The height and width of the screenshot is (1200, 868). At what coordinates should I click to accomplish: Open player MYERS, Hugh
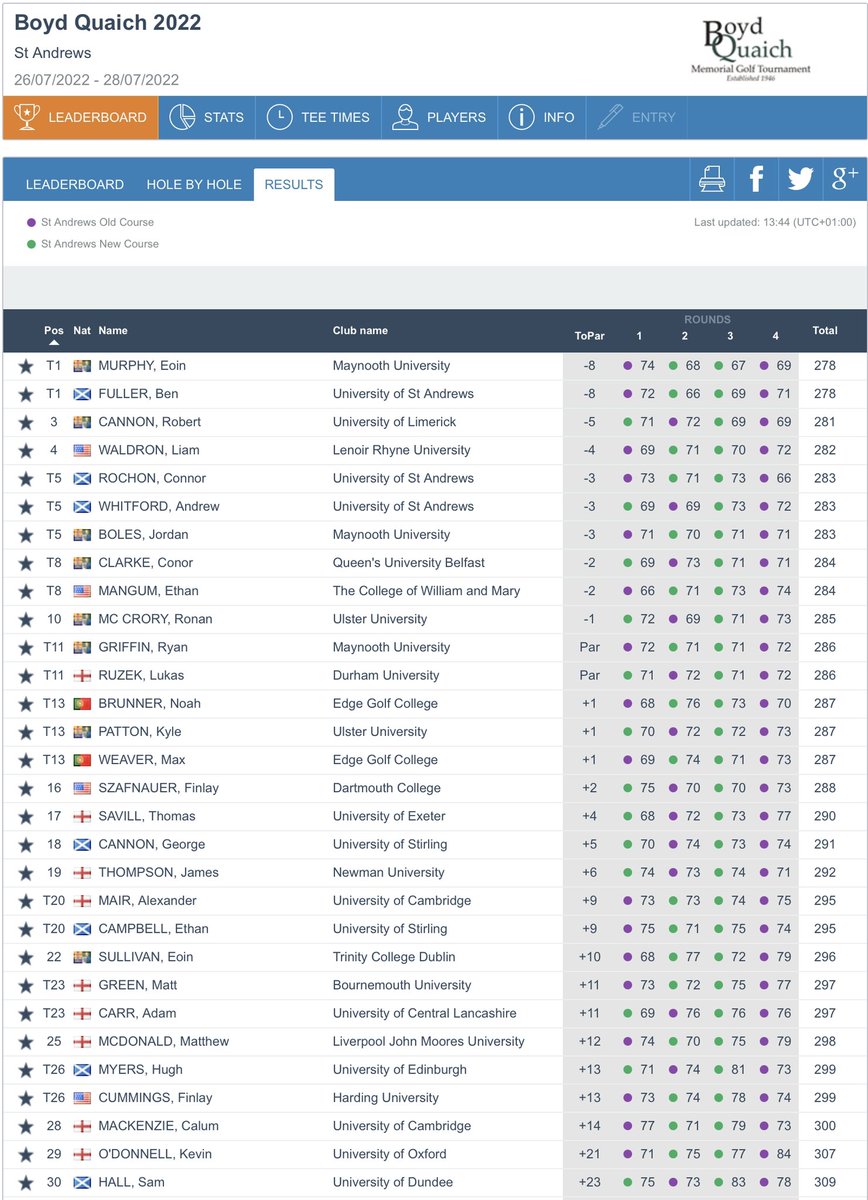tap(141, 1069)
